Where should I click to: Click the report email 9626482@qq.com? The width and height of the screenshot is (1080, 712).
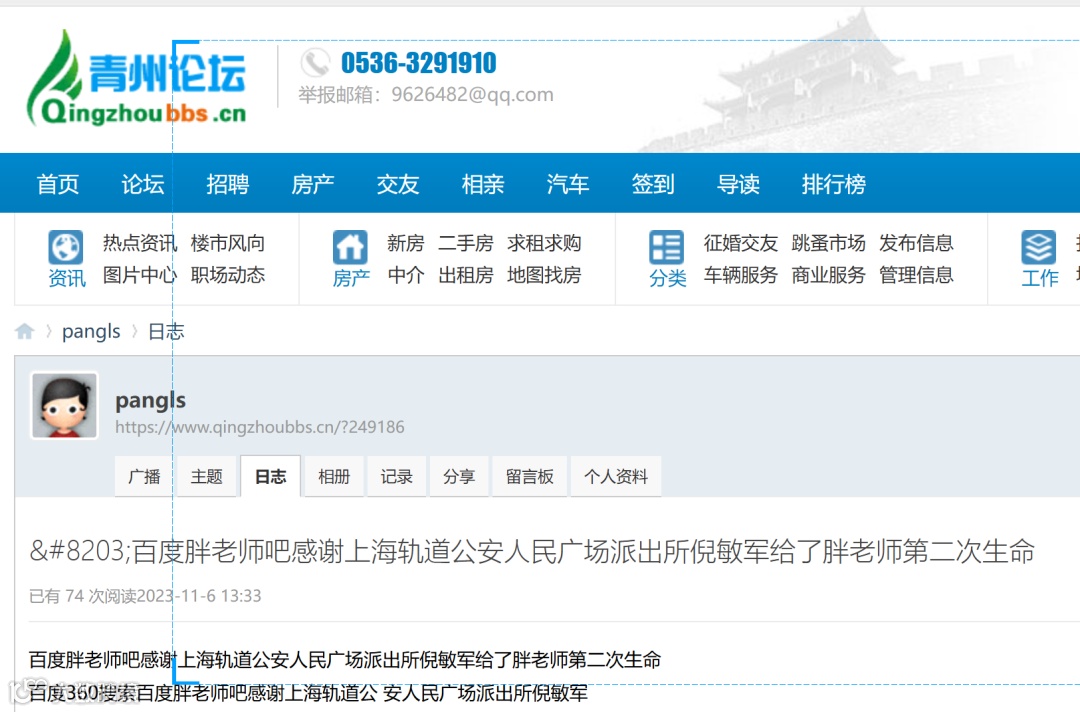(472, 94)
